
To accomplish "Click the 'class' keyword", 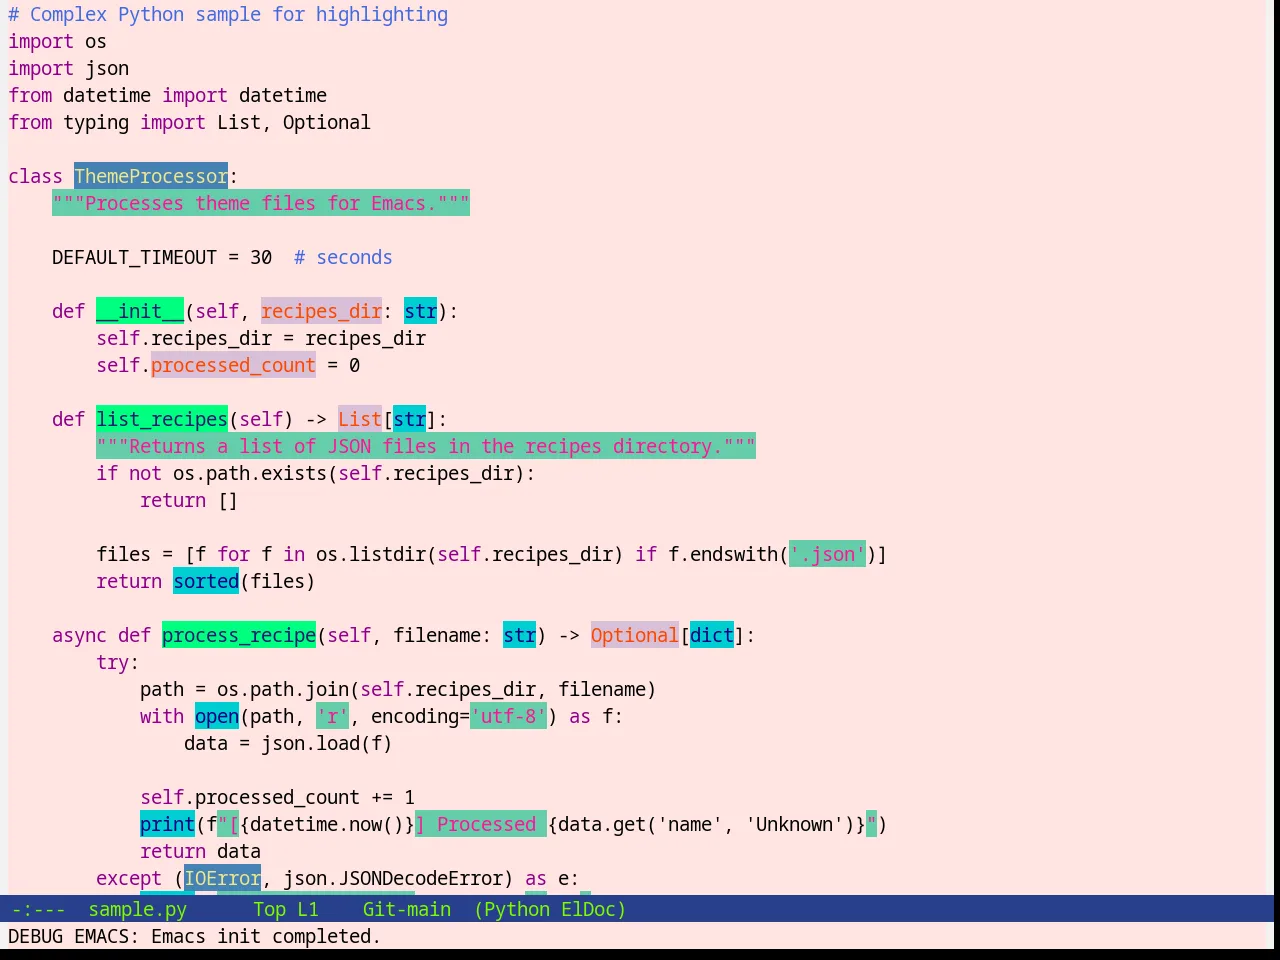I will point(35,176).
